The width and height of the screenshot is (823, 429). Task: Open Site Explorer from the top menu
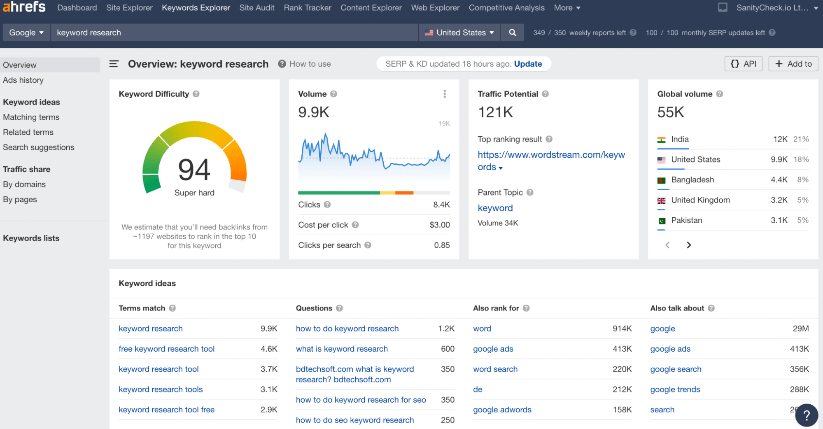(129, 8)
